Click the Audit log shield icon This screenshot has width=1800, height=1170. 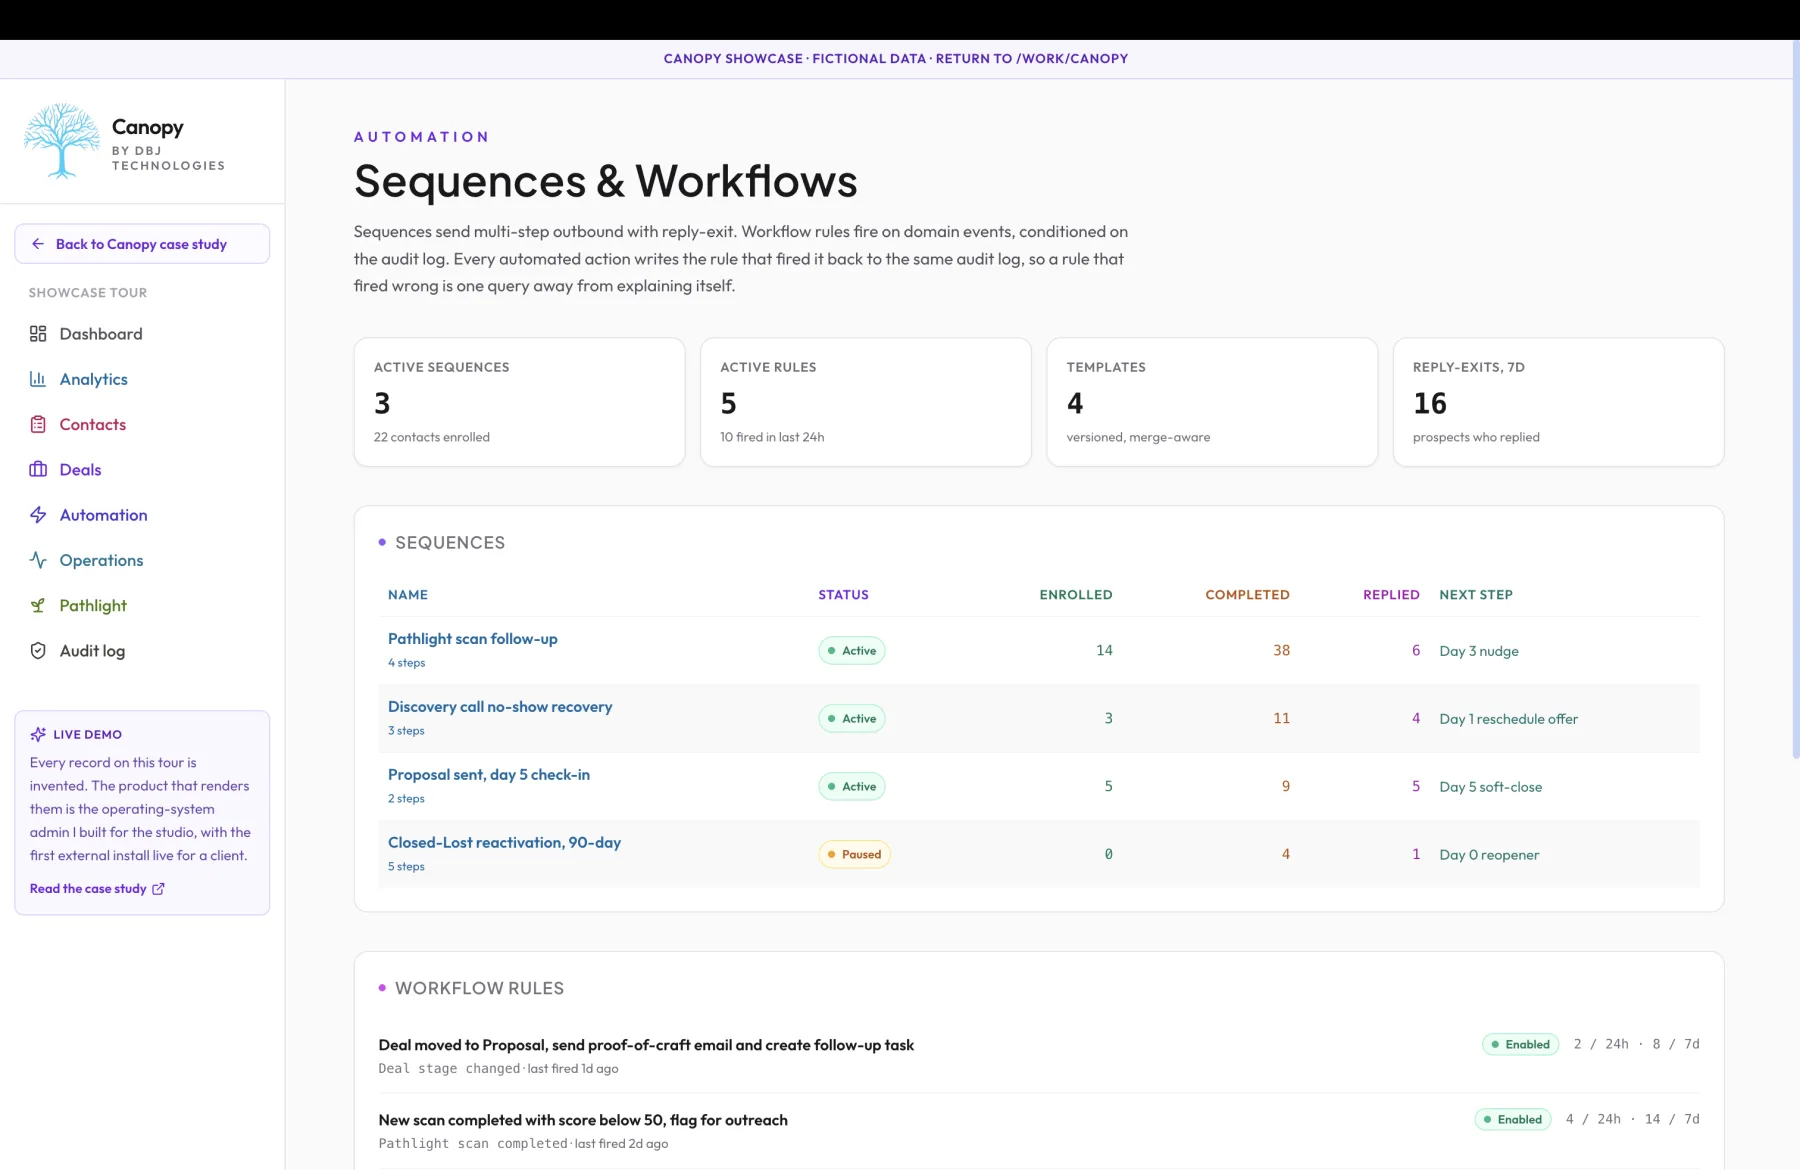pos(38,651)
